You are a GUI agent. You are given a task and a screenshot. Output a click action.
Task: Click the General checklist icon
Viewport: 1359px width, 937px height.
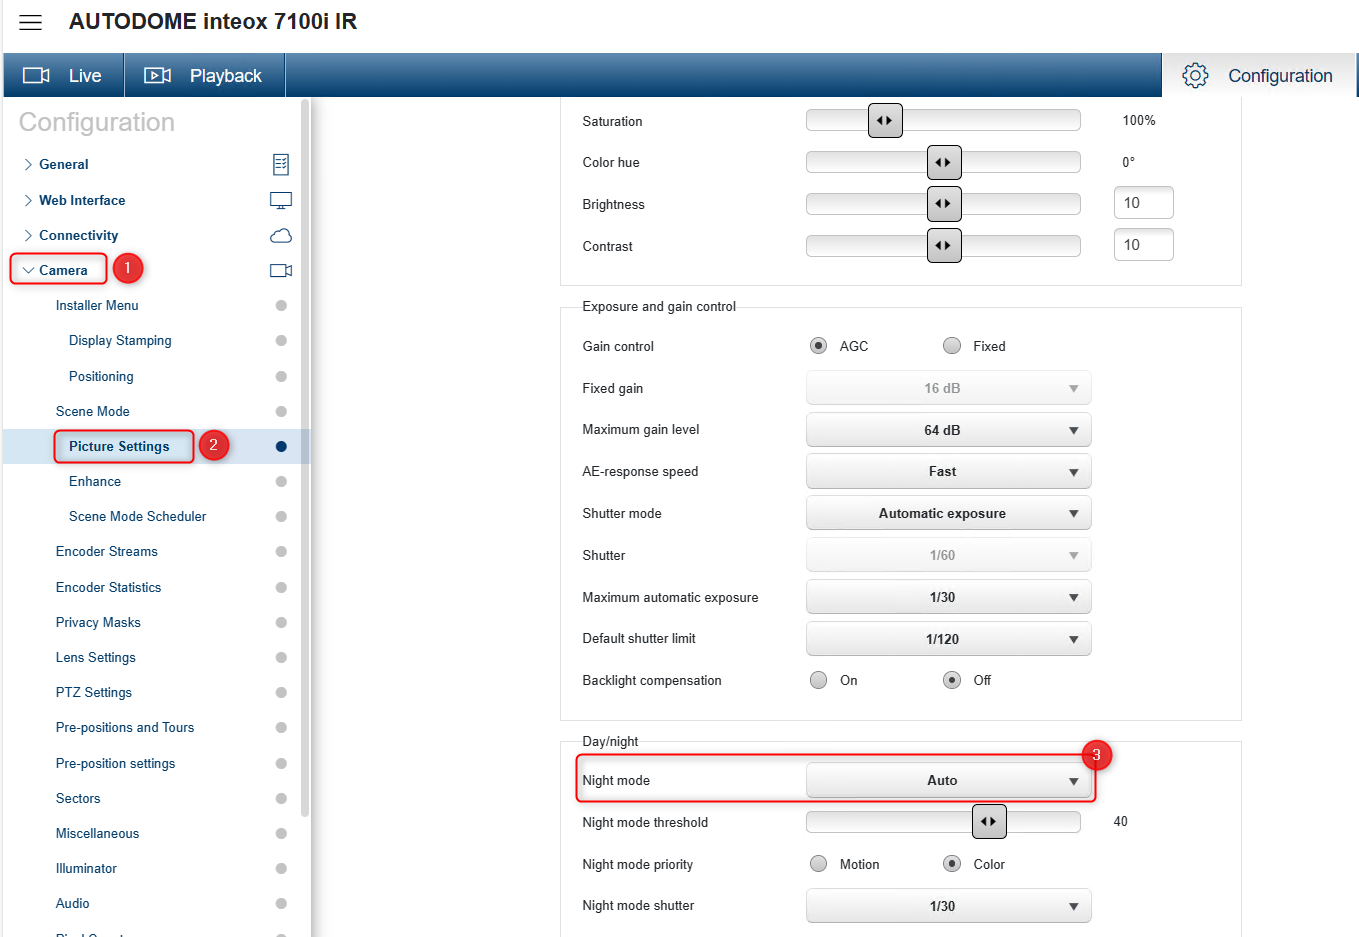coord(281,164)
